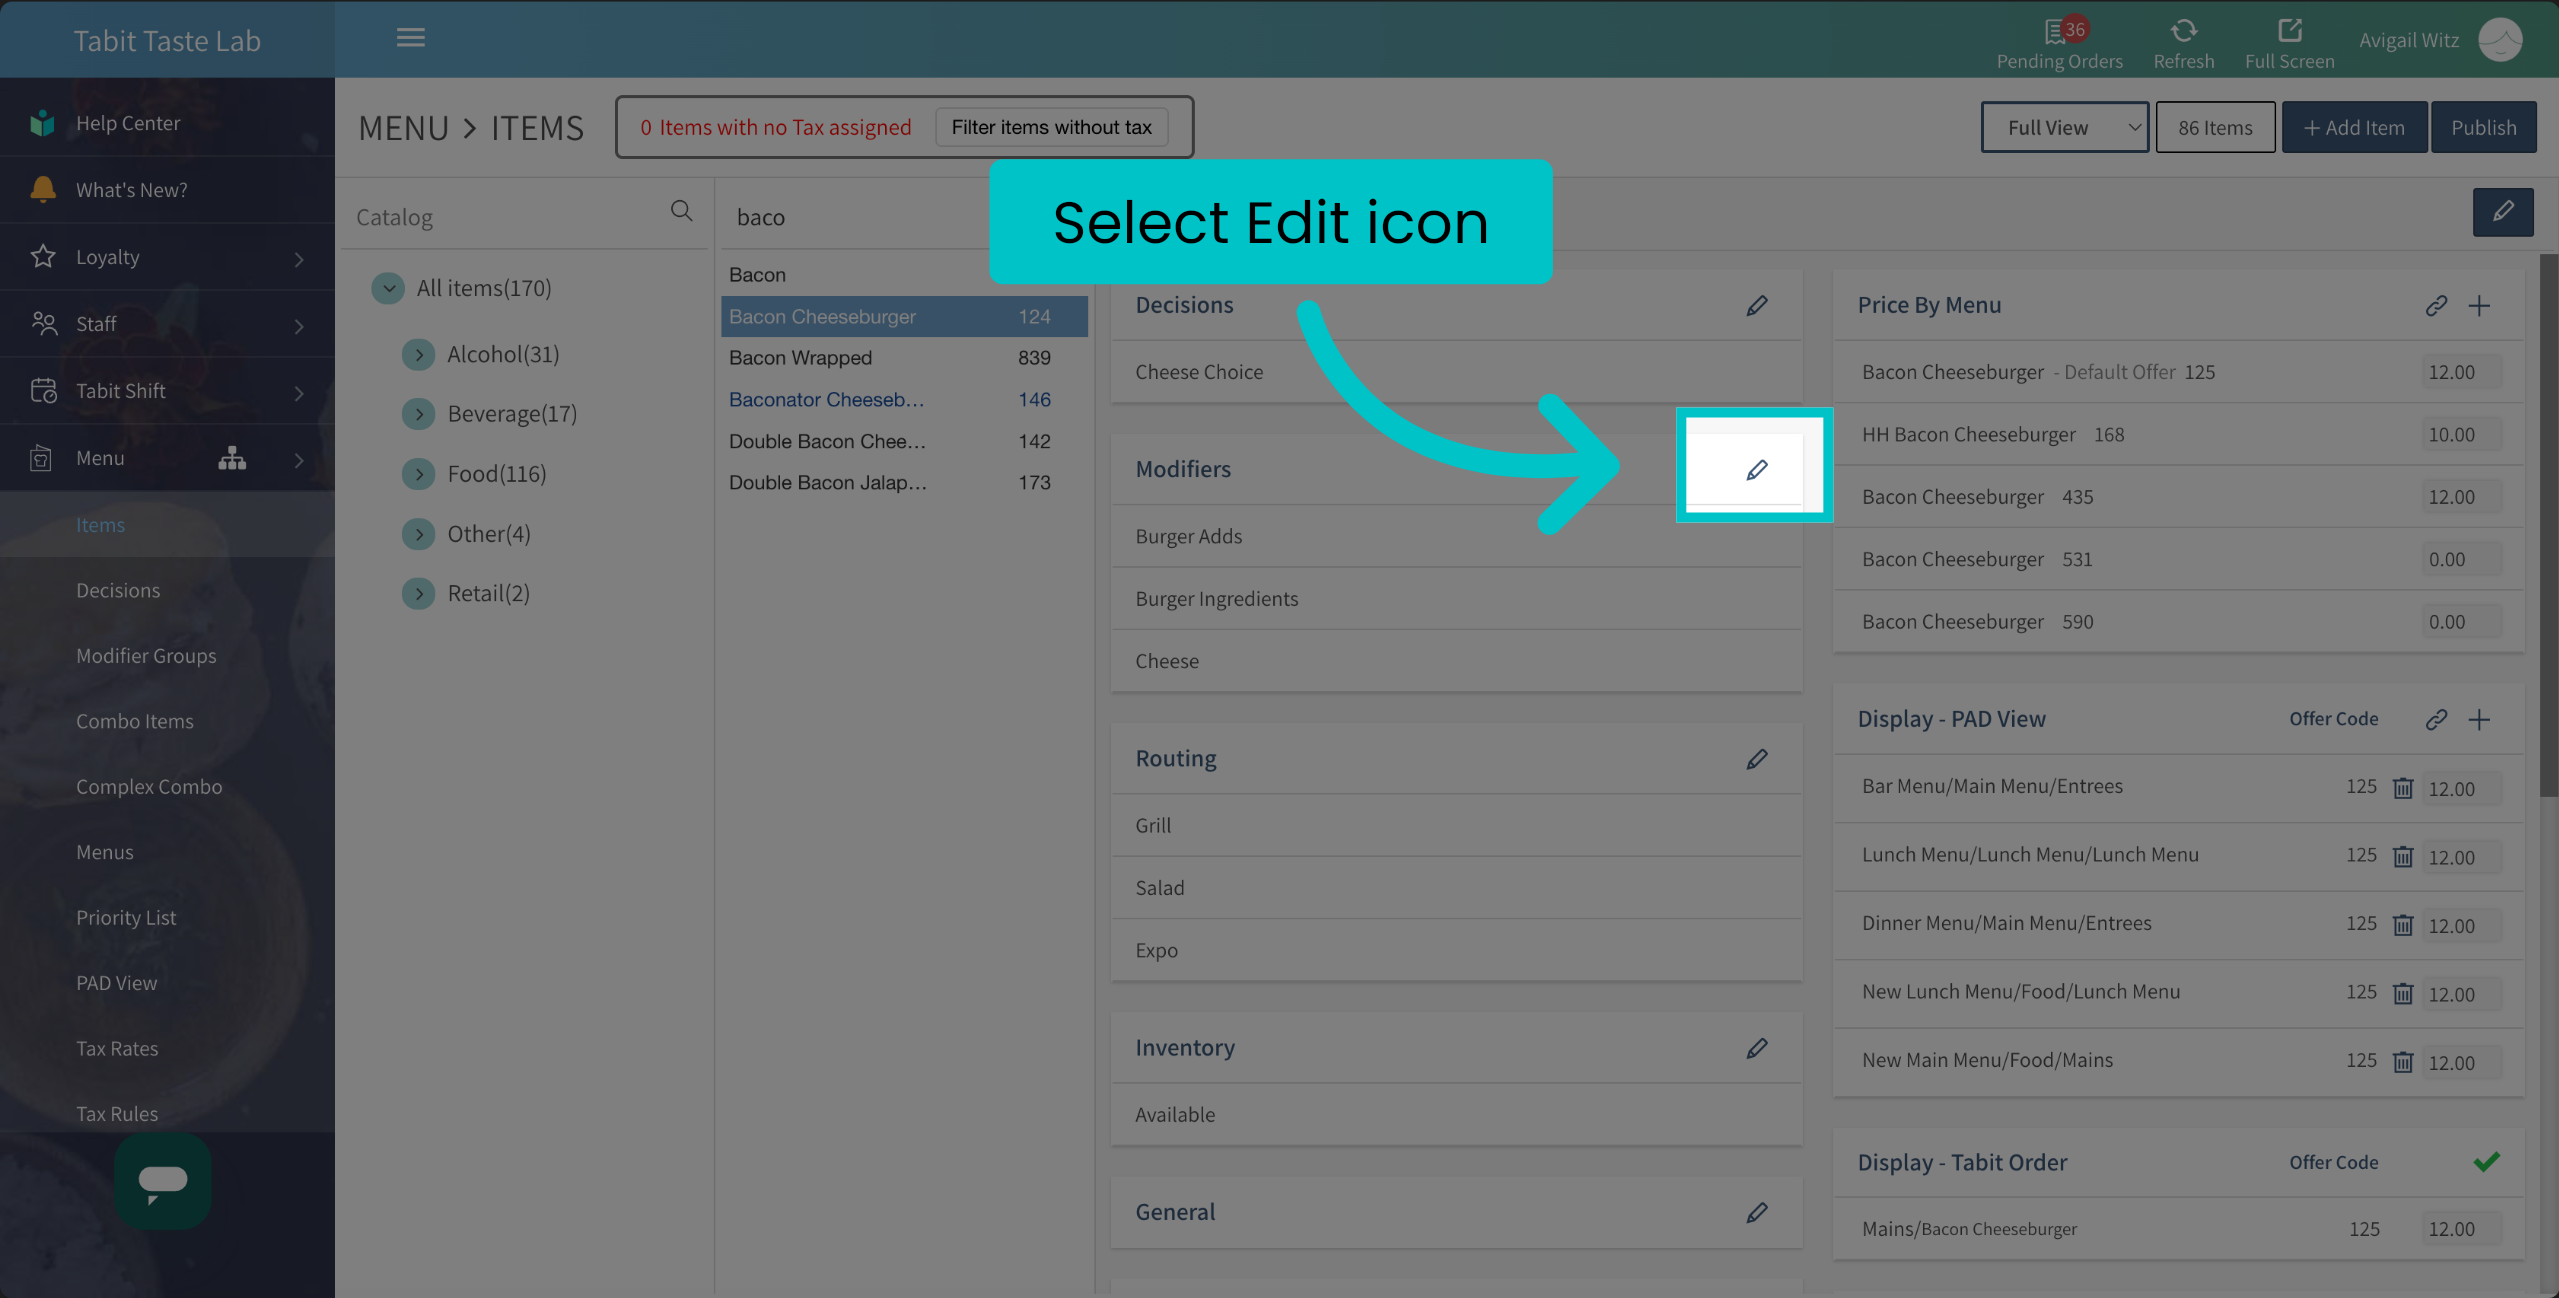Enter Full Screen mode

pos(2289,31)
